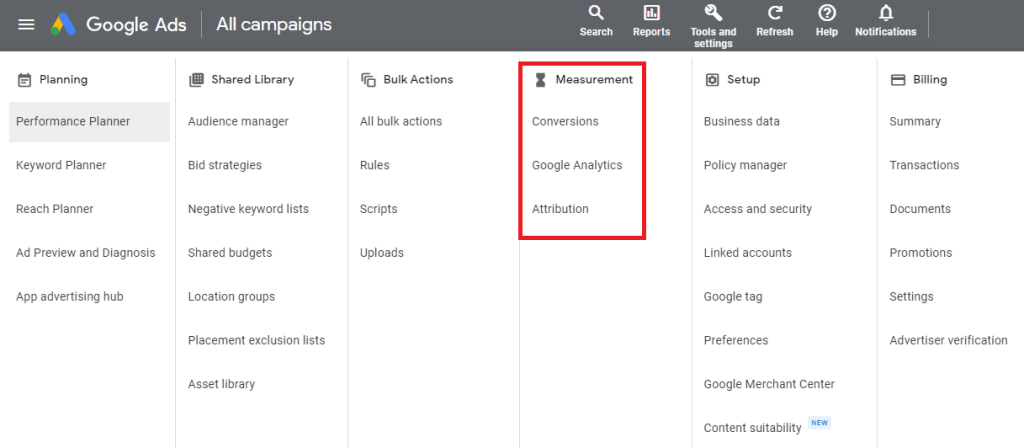Open Linked accounts
Viewport: 1024px width, 448px height.
pos(748,253)
